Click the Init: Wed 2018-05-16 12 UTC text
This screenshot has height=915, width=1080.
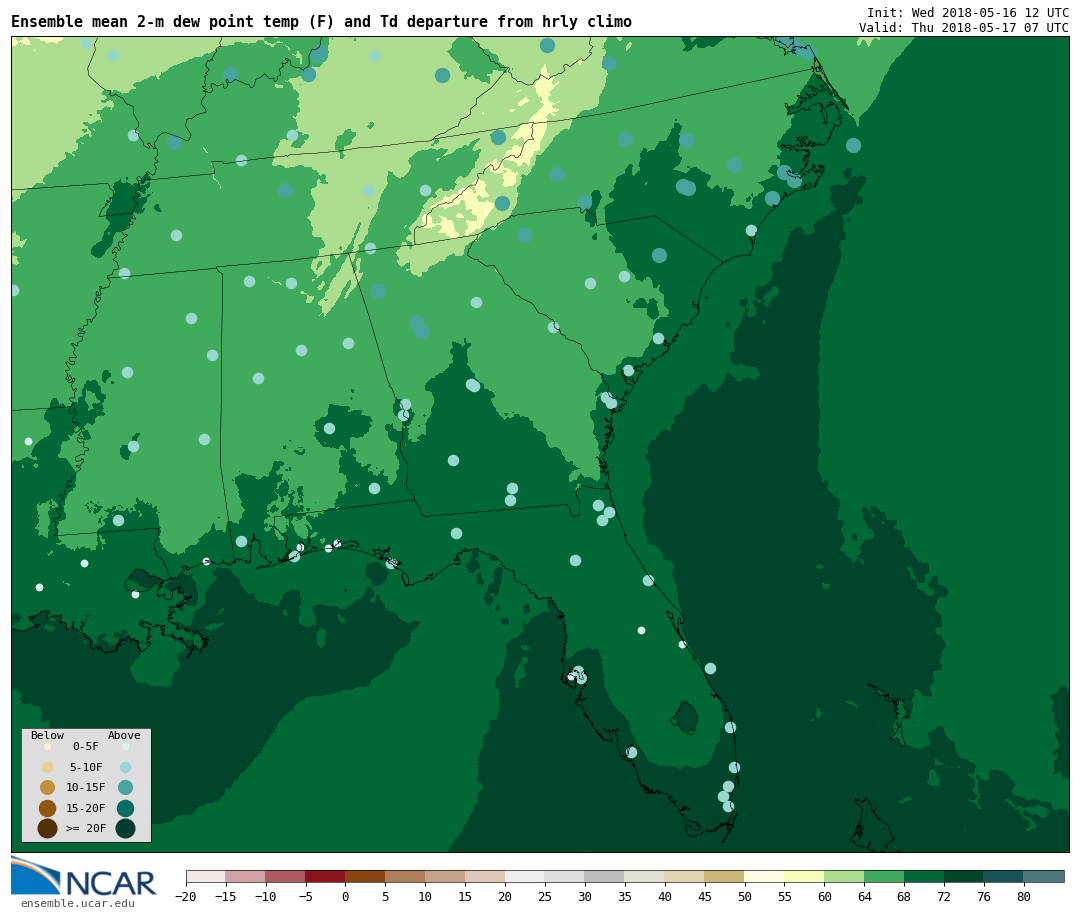tap(968, 13)
